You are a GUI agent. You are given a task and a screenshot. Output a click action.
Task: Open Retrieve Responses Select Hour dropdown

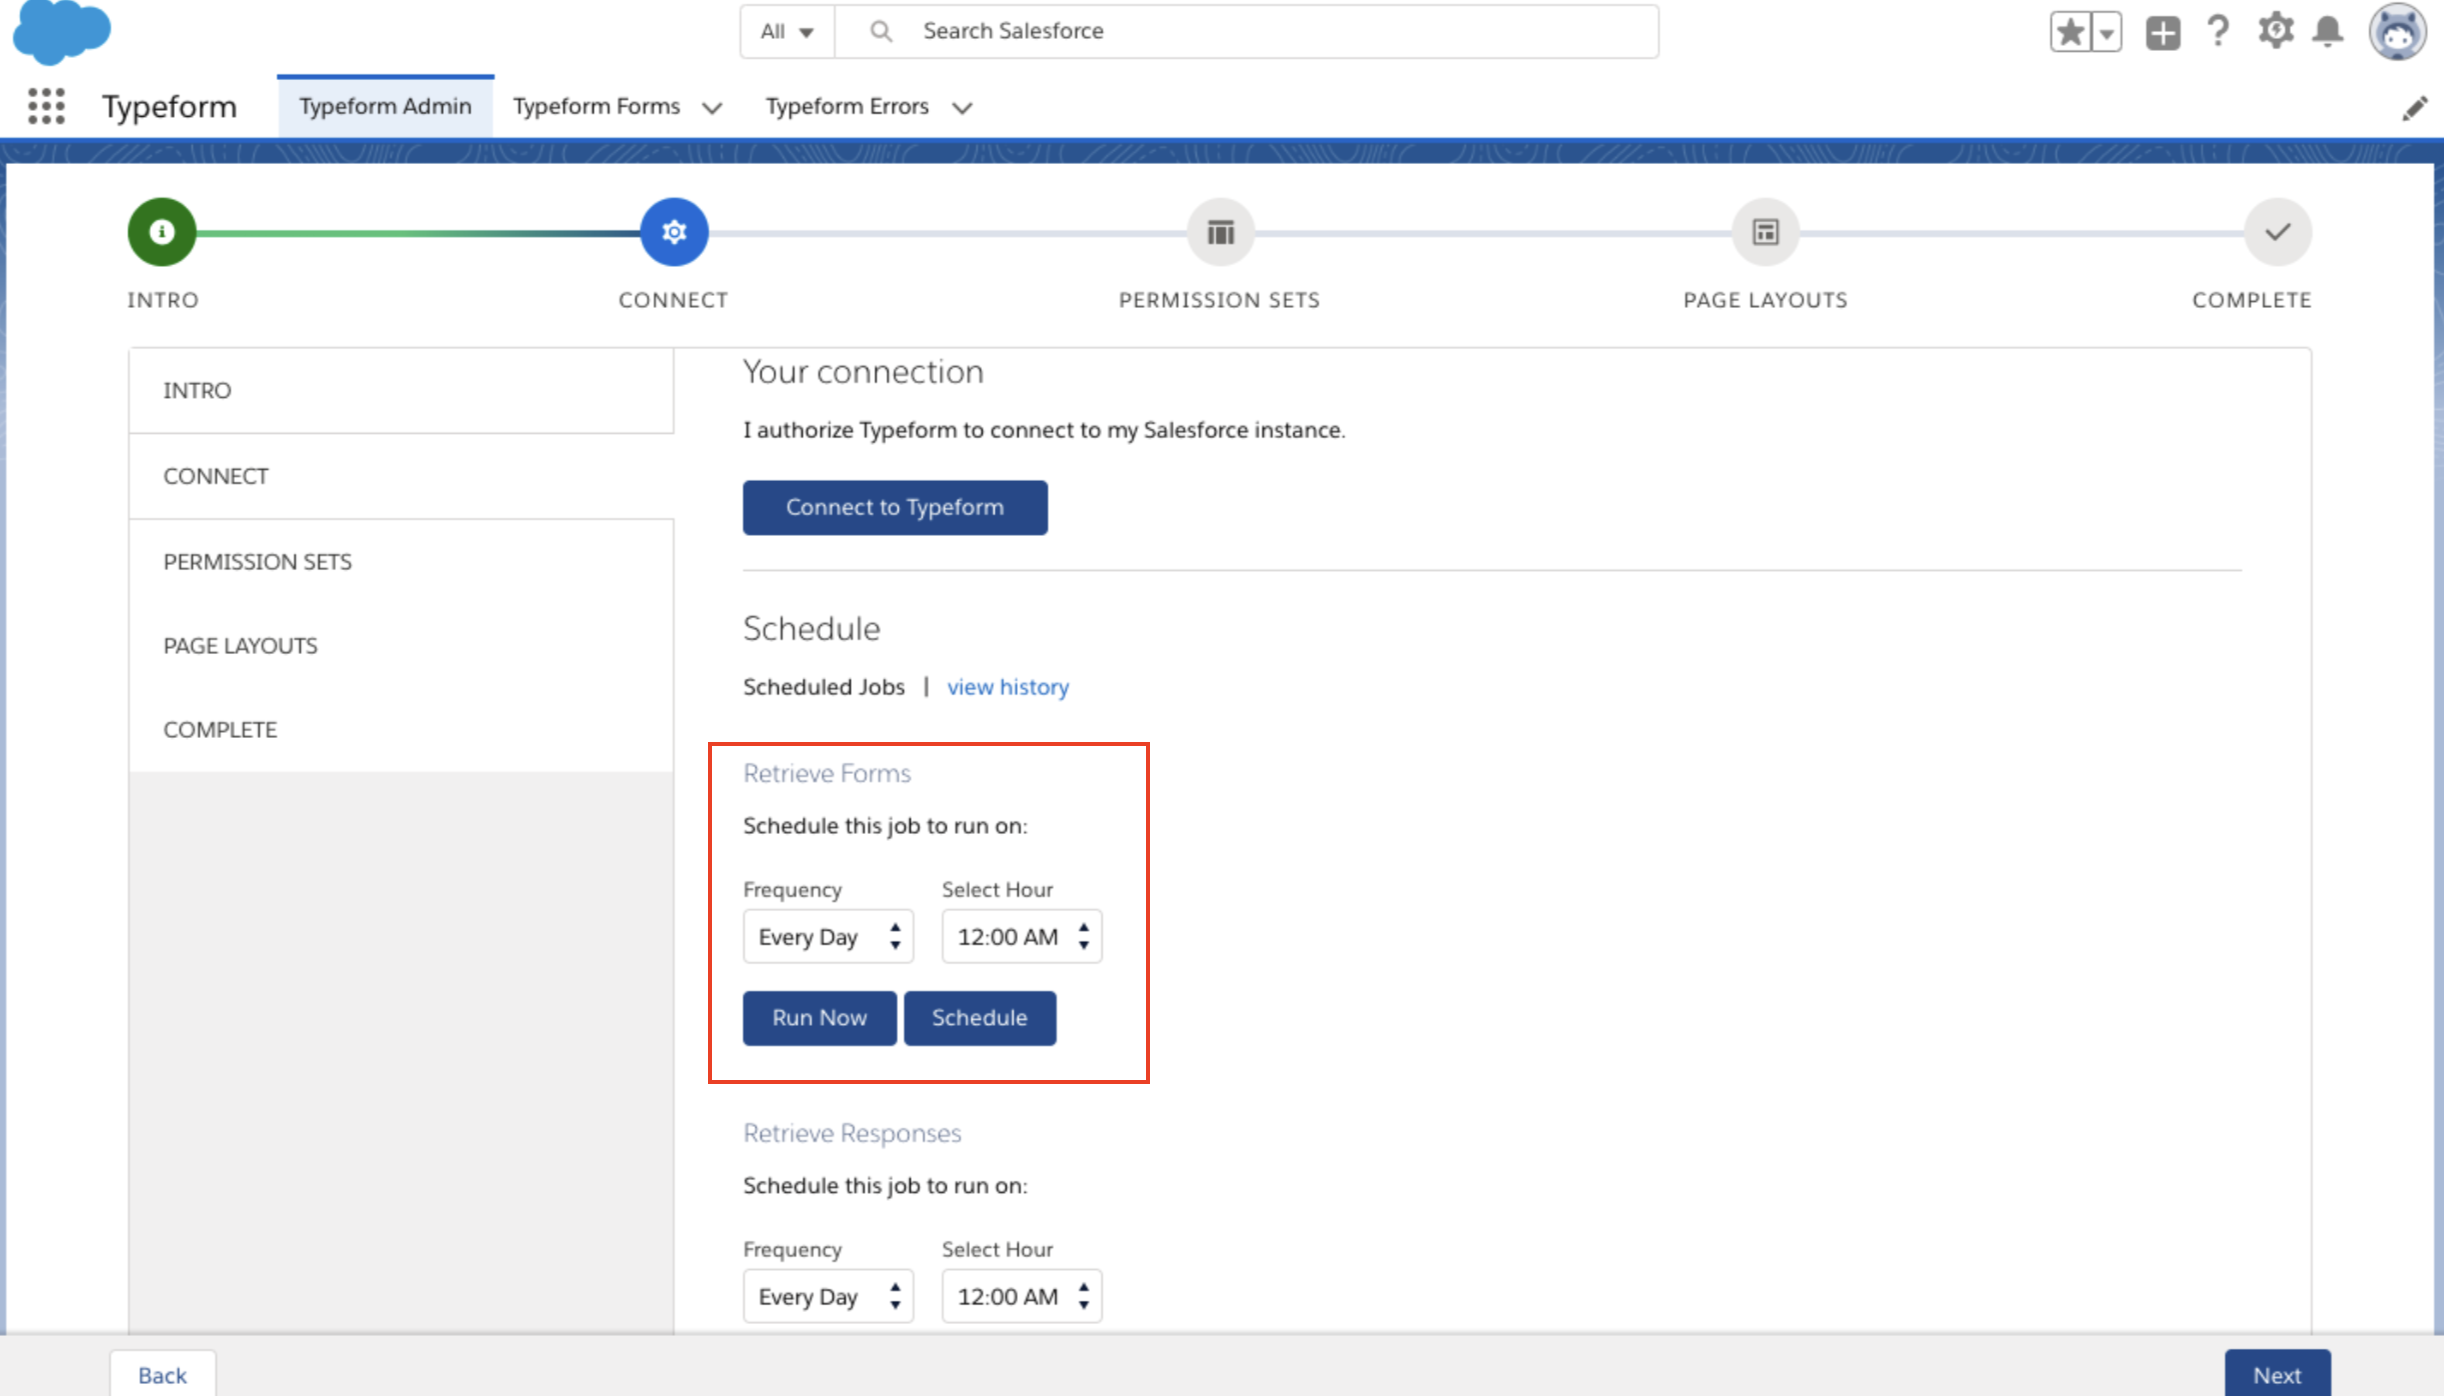coord(1022,1296)
